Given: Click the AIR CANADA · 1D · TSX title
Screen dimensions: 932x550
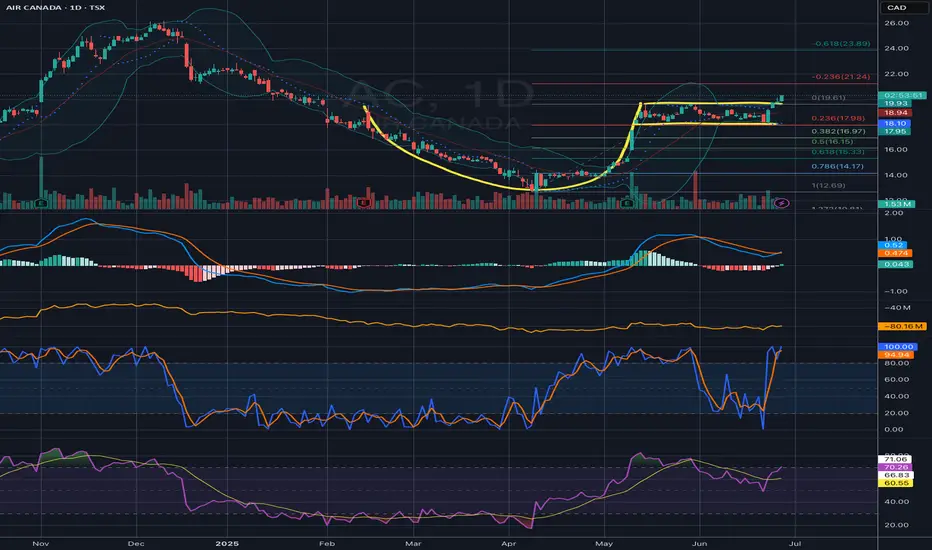Looking at the screenshot, I should coord(55,7).
